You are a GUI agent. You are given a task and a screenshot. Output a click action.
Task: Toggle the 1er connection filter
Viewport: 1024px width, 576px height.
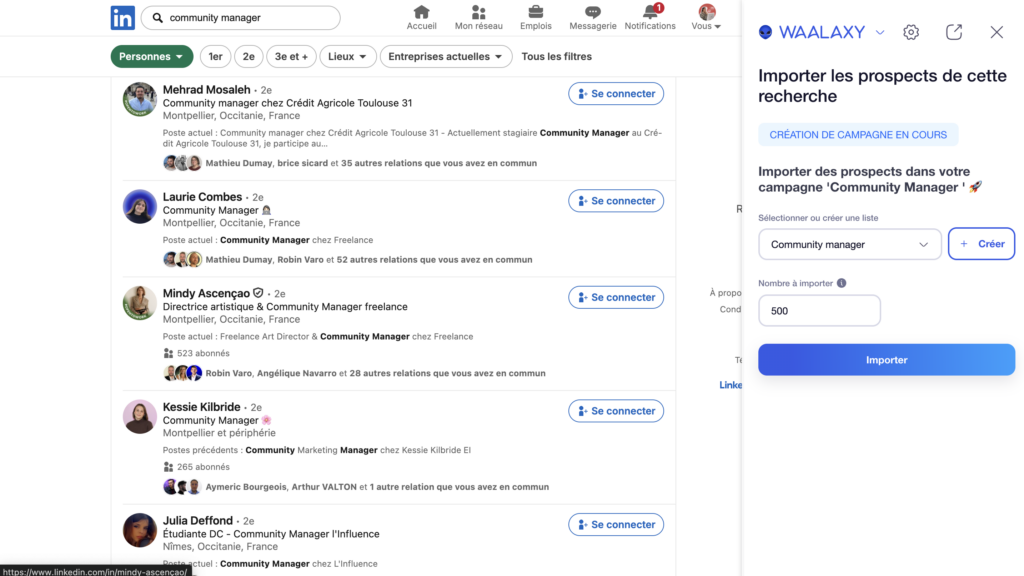(x=215, y=56)
